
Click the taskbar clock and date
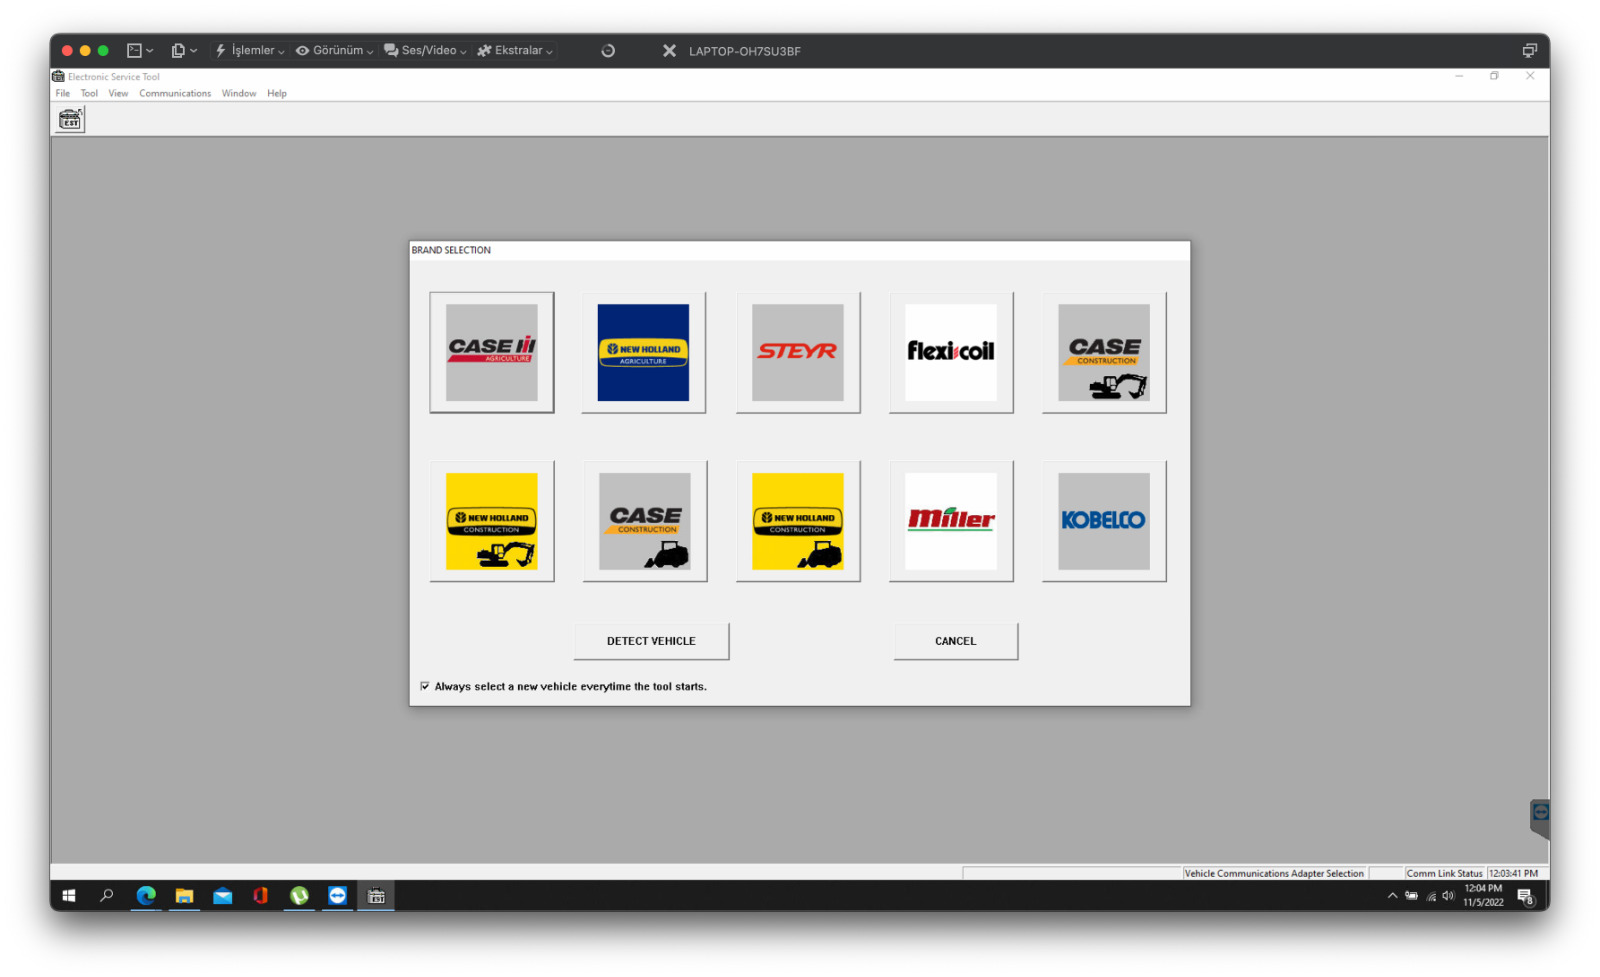[x=1483, y=896]
